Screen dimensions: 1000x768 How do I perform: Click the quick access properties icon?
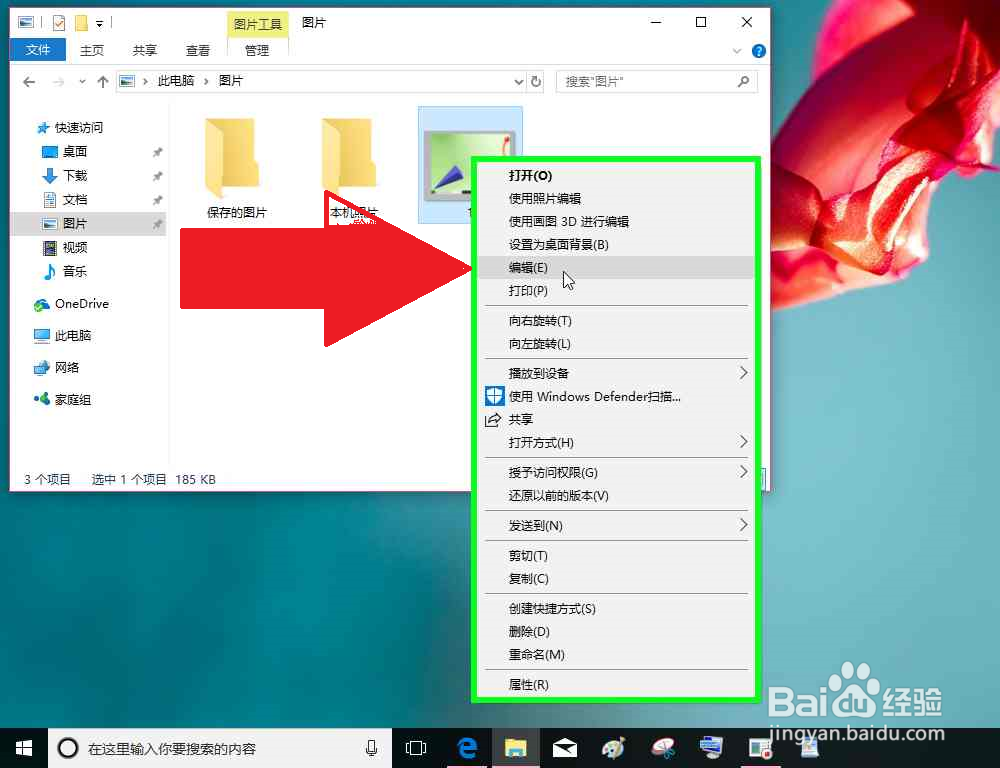(59, 23)
